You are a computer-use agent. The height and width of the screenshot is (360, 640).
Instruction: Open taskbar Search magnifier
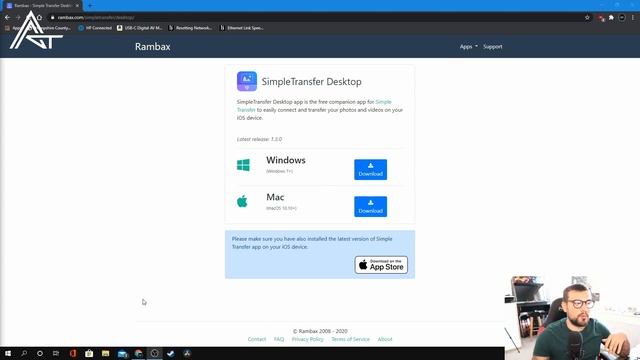point(24,353)
